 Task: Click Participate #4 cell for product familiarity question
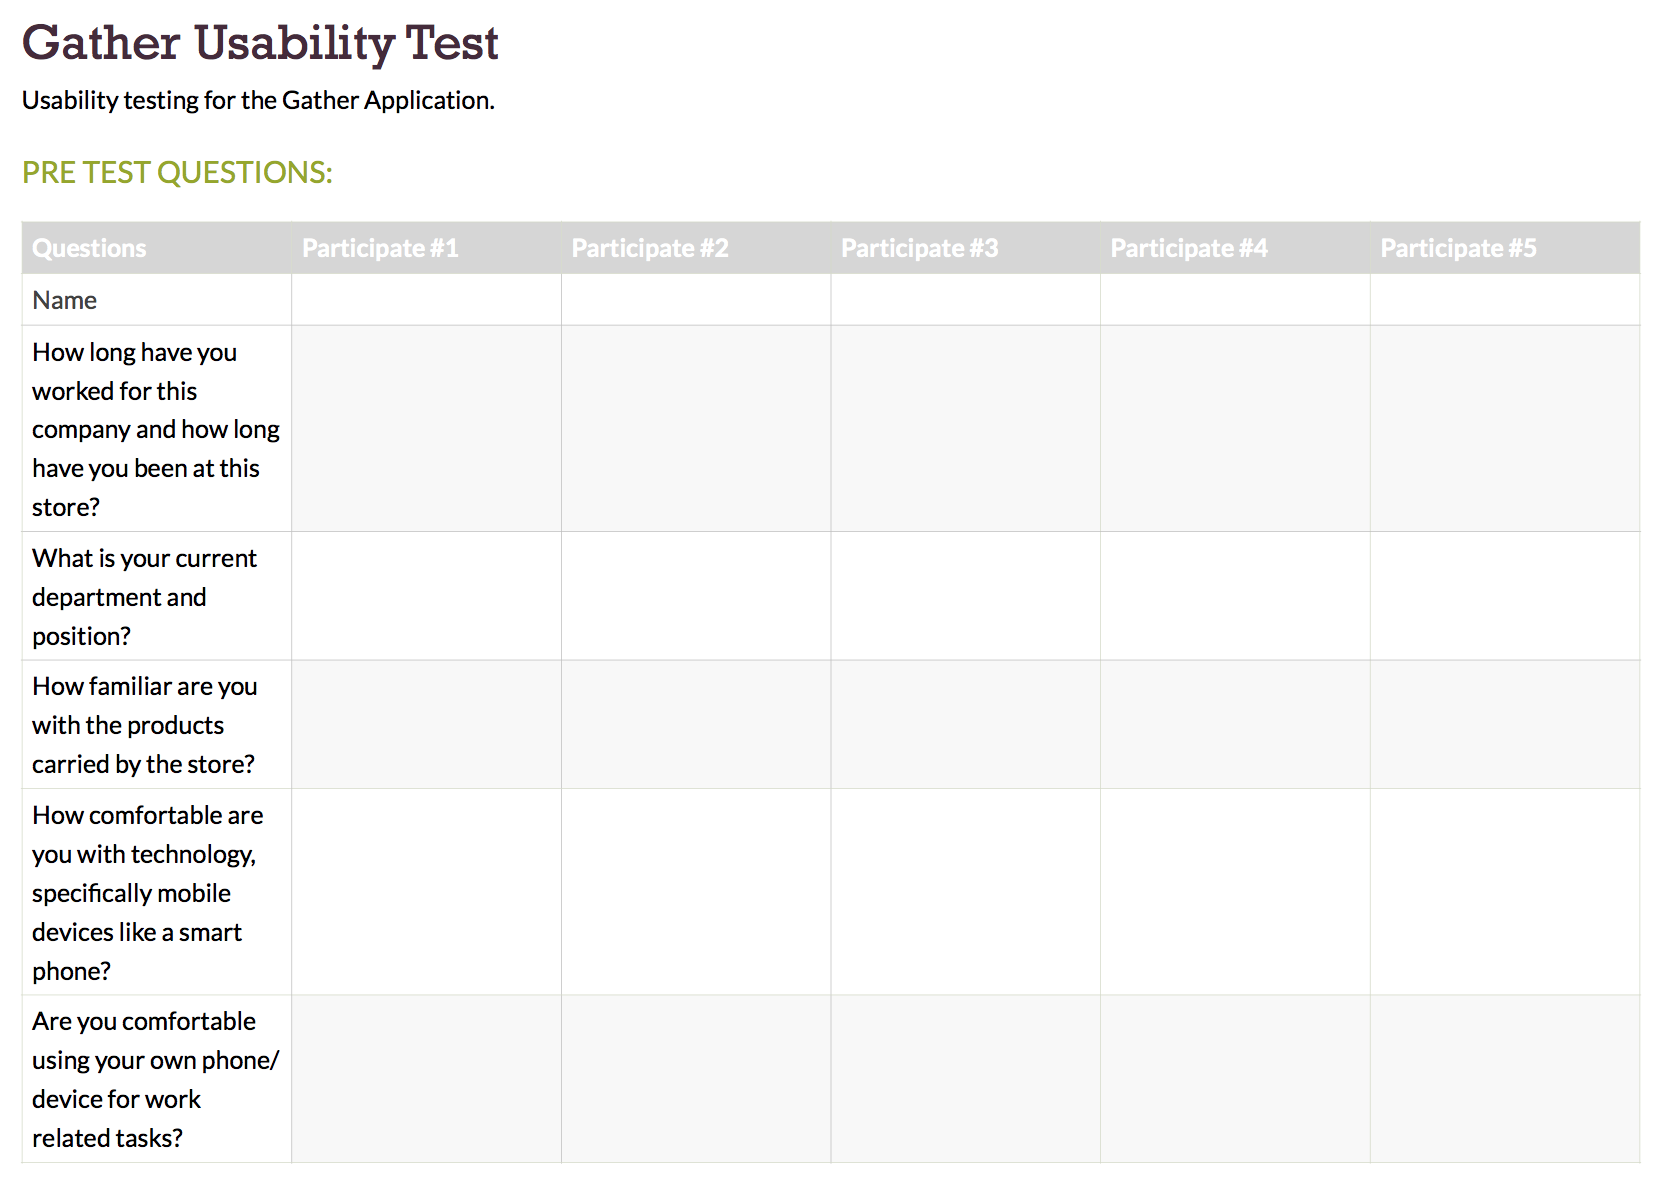click(x=1235, y=725)
